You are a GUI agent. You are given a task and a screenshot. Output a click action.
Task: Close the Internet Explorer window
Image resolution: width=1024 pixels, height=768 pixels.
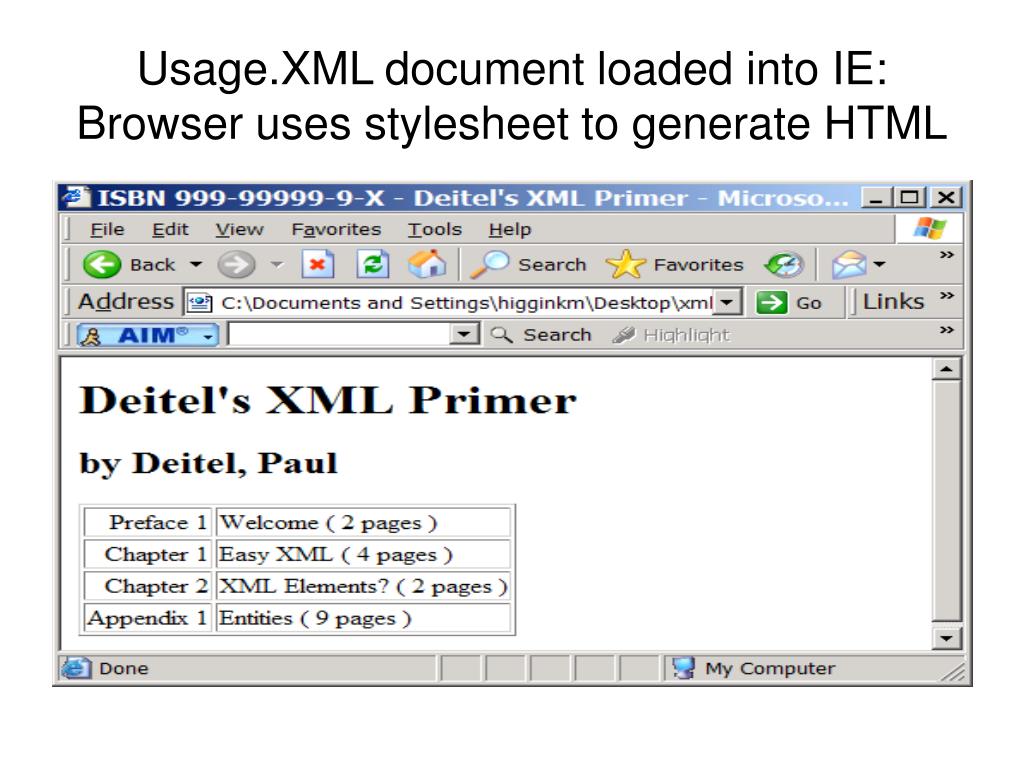click(946, 197)
